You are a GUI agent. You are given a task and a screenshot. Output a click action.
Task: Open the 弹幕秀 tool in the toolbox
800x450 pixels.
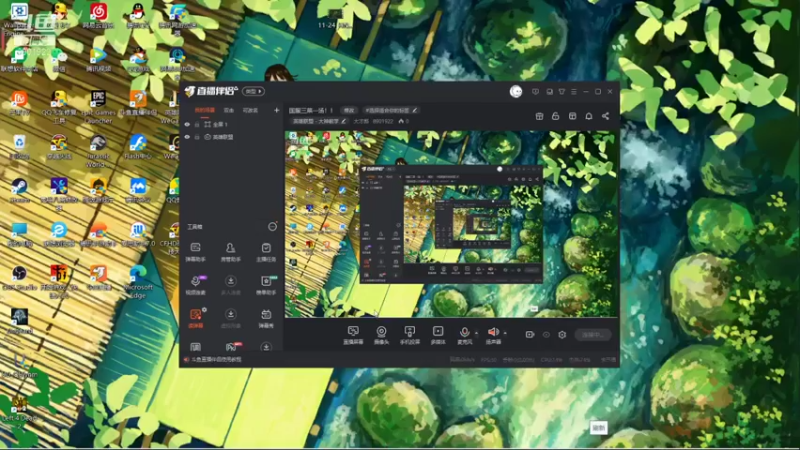(x=266, y=318)
